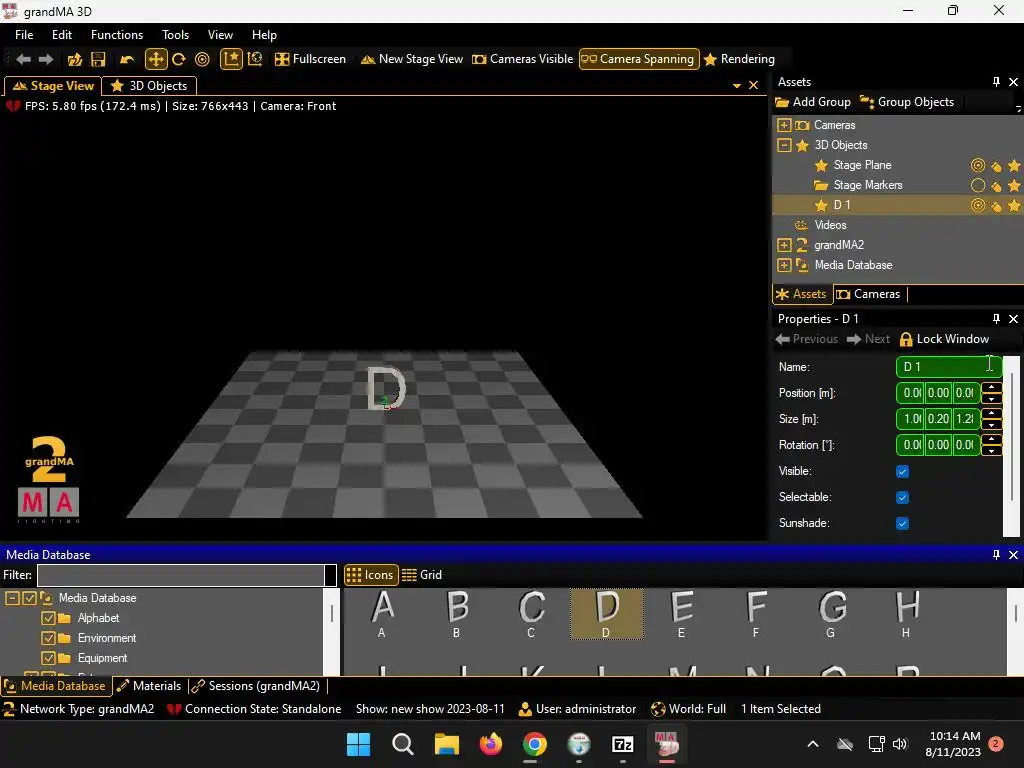
Task: Close the Stage View tab
Action: coord(754,86)
